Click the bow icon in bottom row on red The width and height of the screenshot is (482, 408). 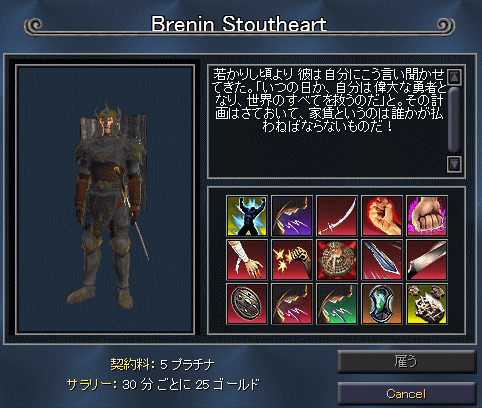pyautogui.click(x=292, y=304)
